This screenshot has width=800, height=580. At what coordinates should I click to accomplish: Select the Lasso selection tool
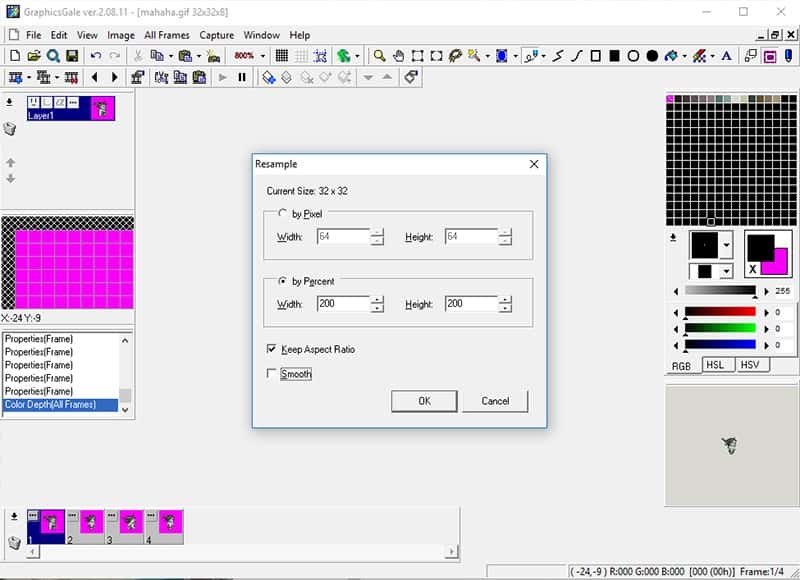click(455, 56)
